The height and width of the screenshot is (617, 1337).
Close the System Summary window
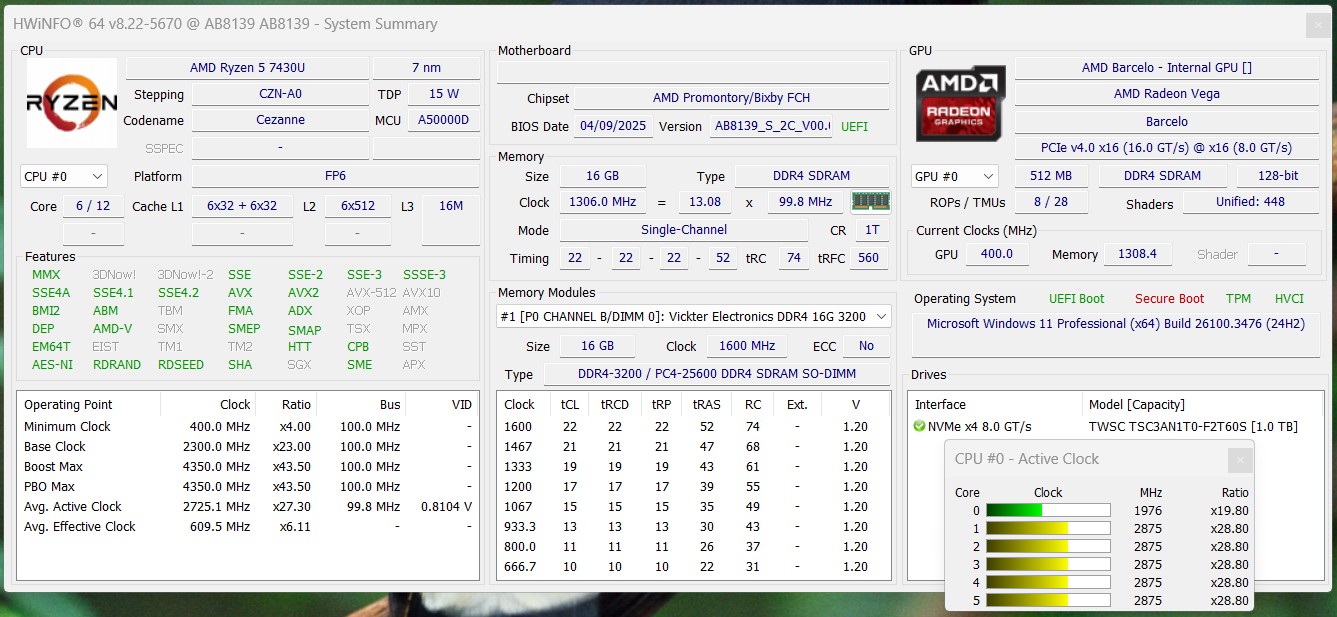coord(1319,25)
